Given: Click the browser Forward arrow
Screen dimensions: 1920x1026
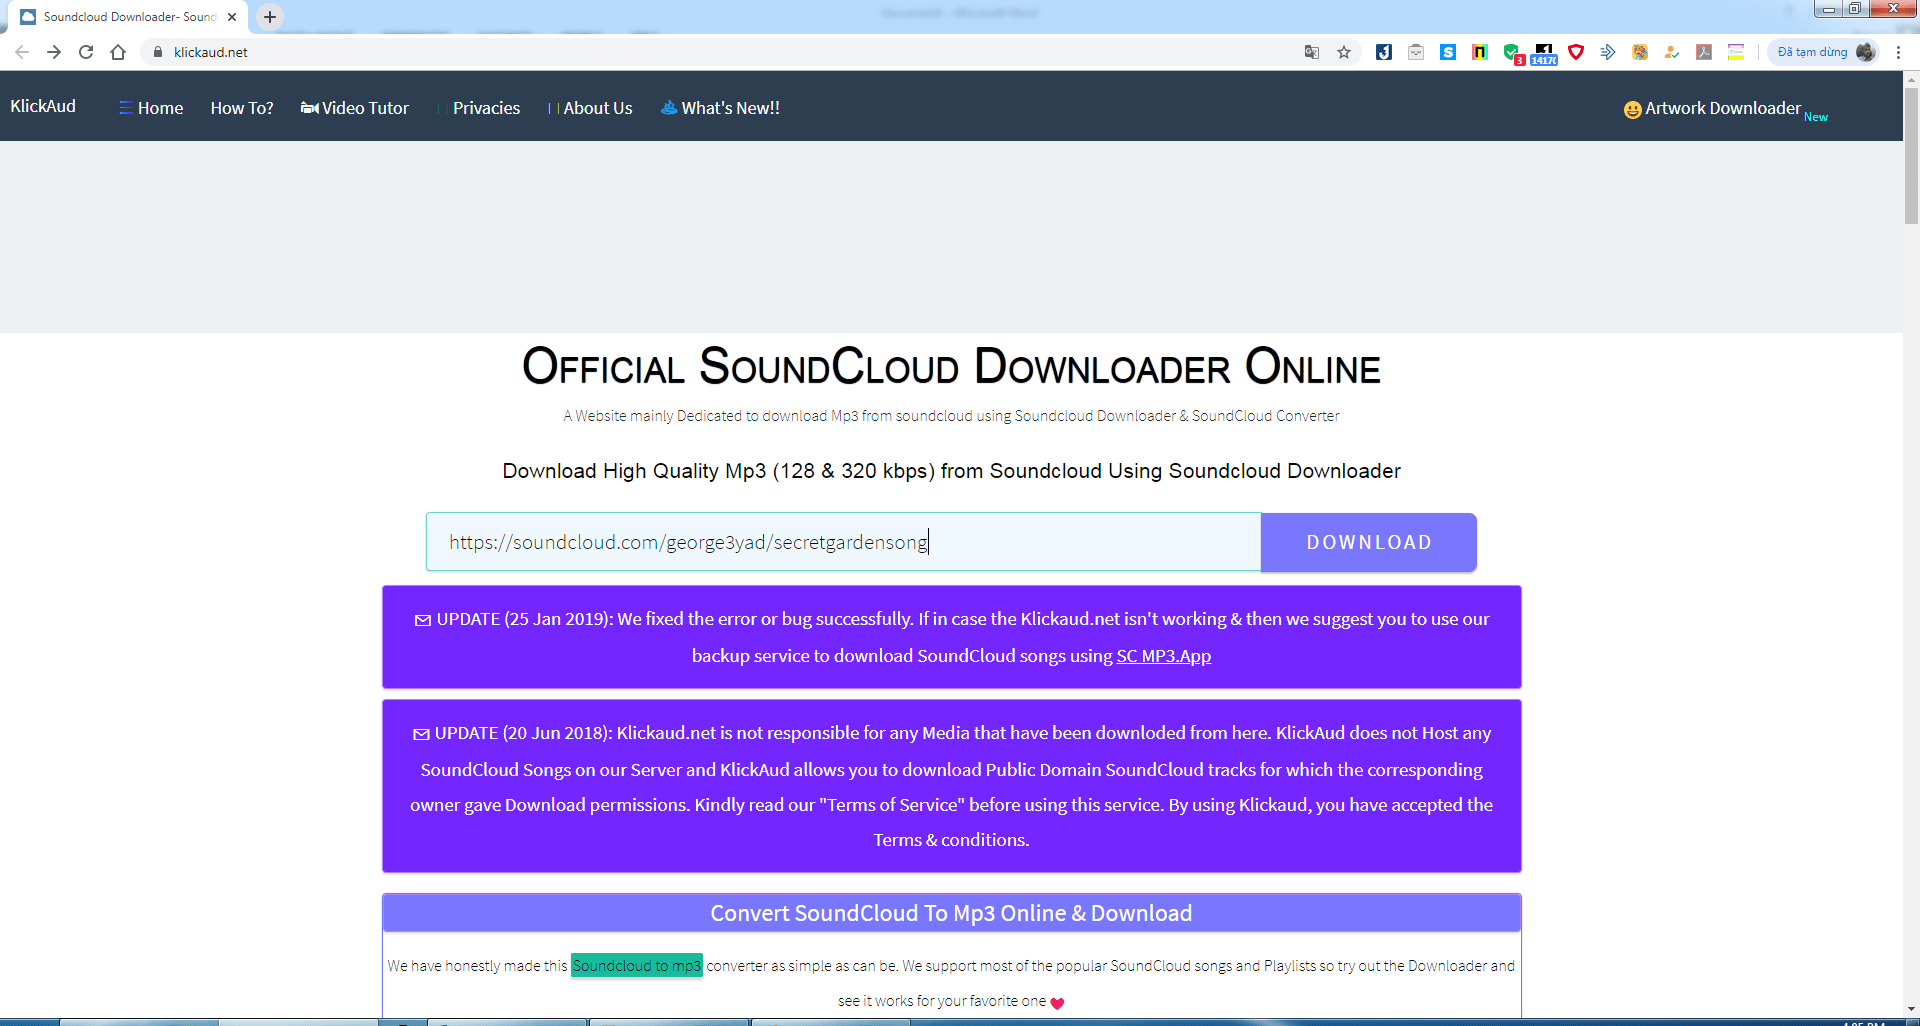Looking at the screenshot, I should click(x=54, y=52).
